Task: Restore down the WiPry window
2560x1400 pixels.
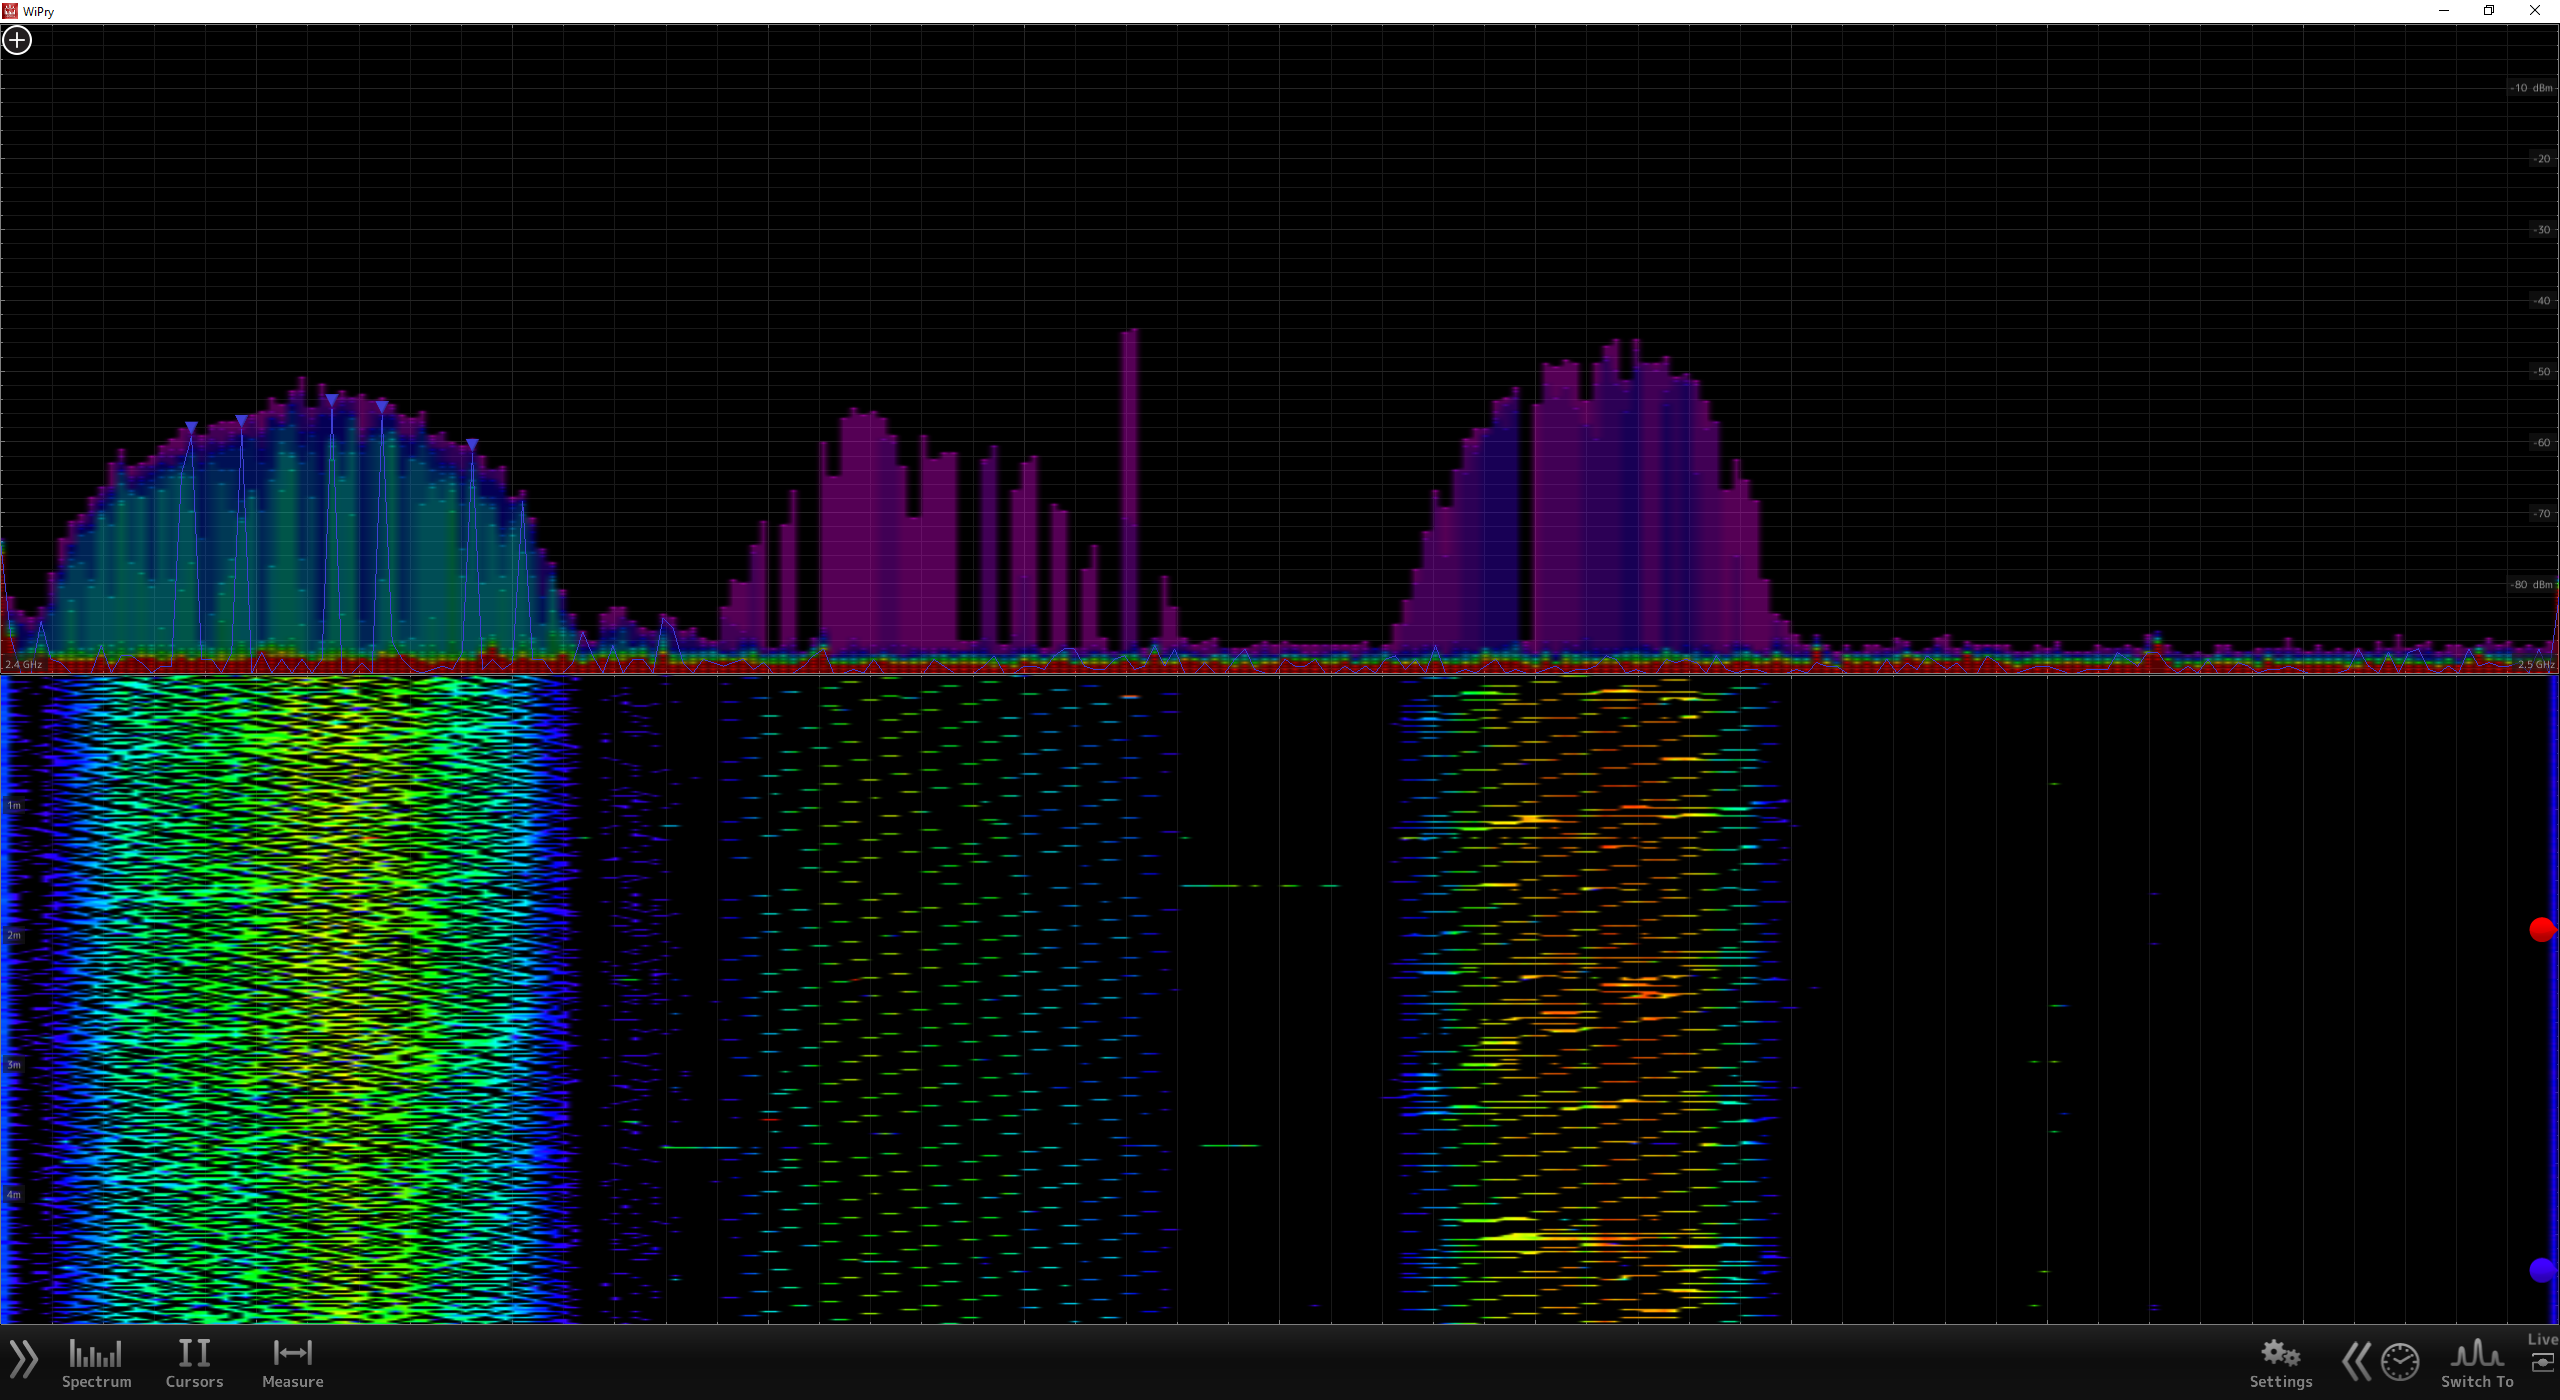Action: pyautogui.click(x=2489, y=11)
